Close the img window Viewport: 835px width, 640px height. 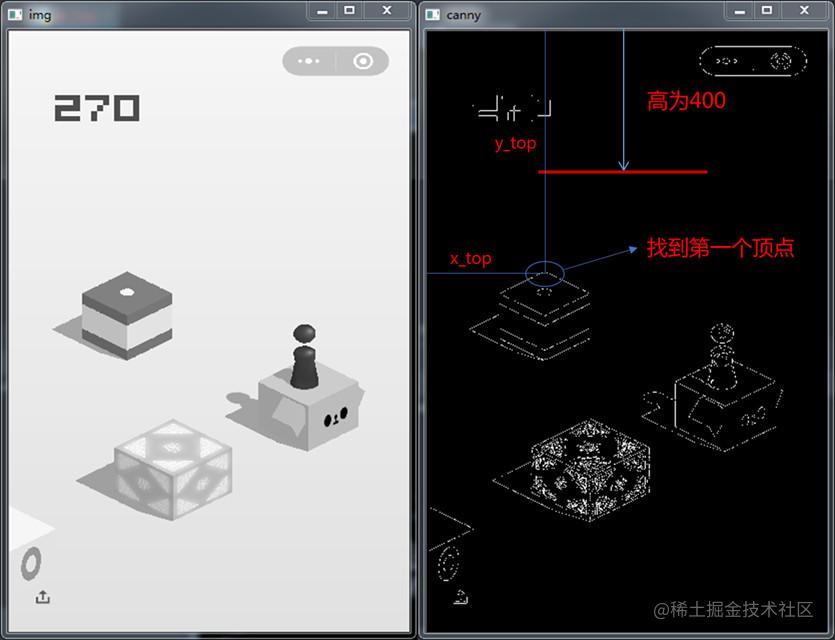(387, 11)
